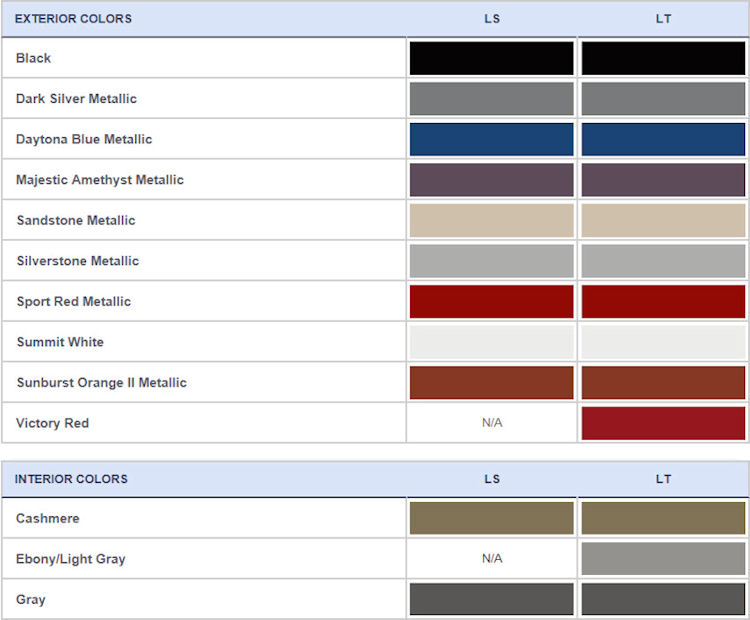
Task: Select the Sandstone Metallic swatch under LS
Action: pos(491,220)
